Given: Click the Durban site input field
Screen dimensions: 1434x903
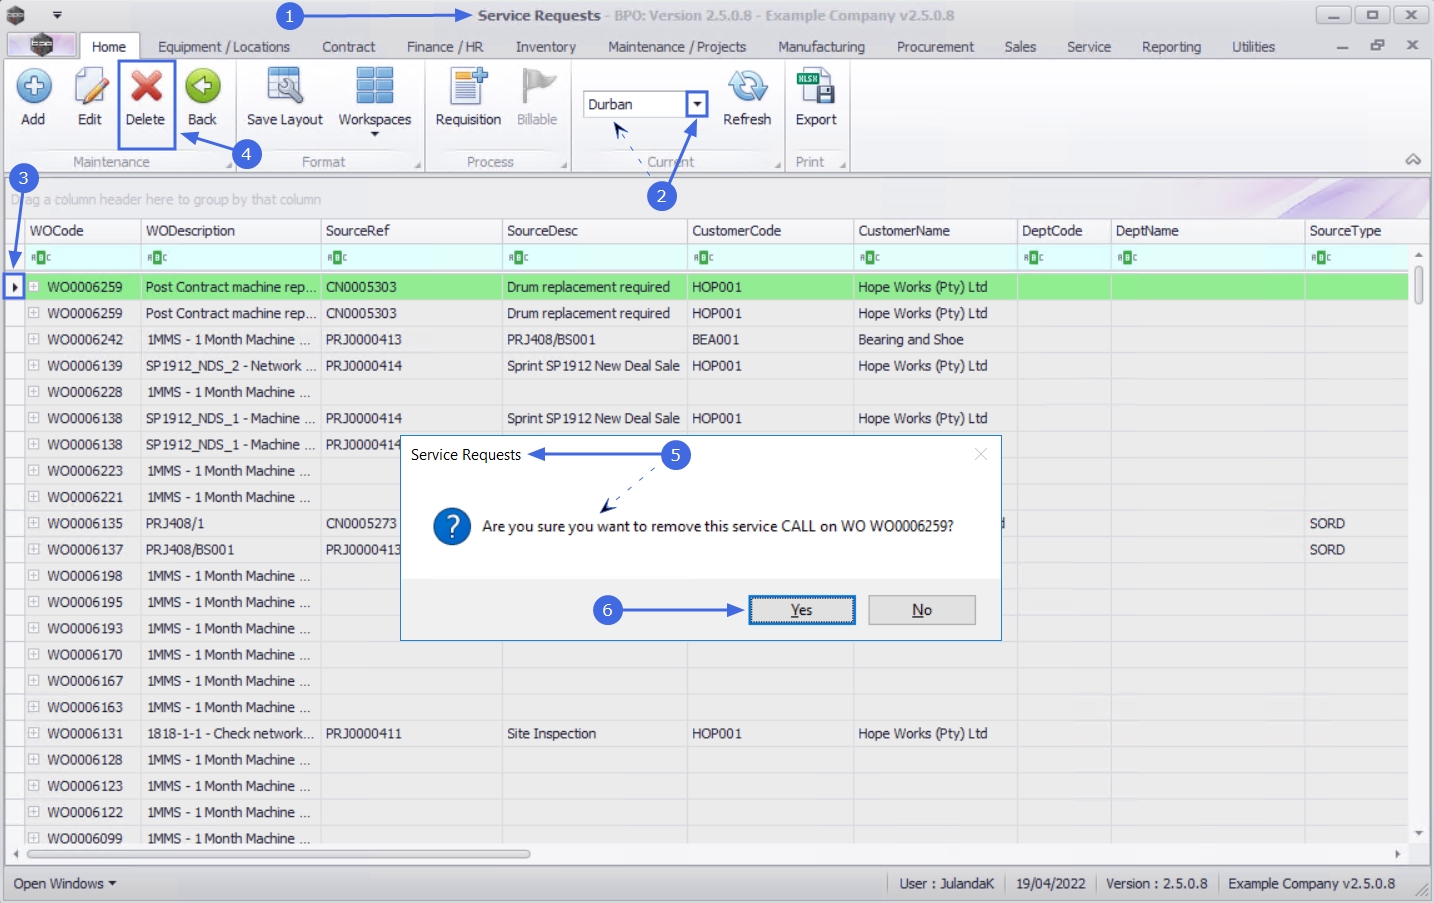Looking at the screenshot, I should 635,104.
